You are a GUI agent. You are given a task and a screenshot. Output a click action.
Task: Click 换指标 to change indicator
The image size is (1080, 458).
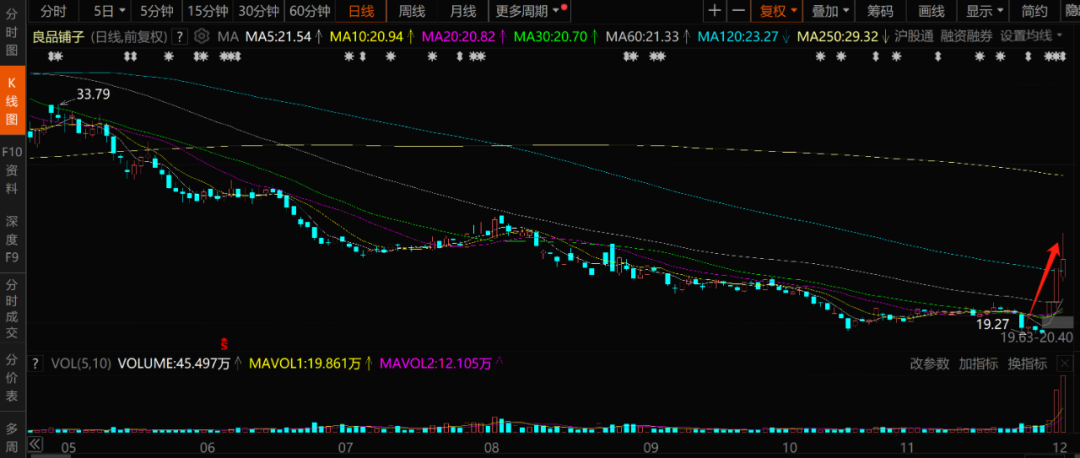coord(1028,364)
